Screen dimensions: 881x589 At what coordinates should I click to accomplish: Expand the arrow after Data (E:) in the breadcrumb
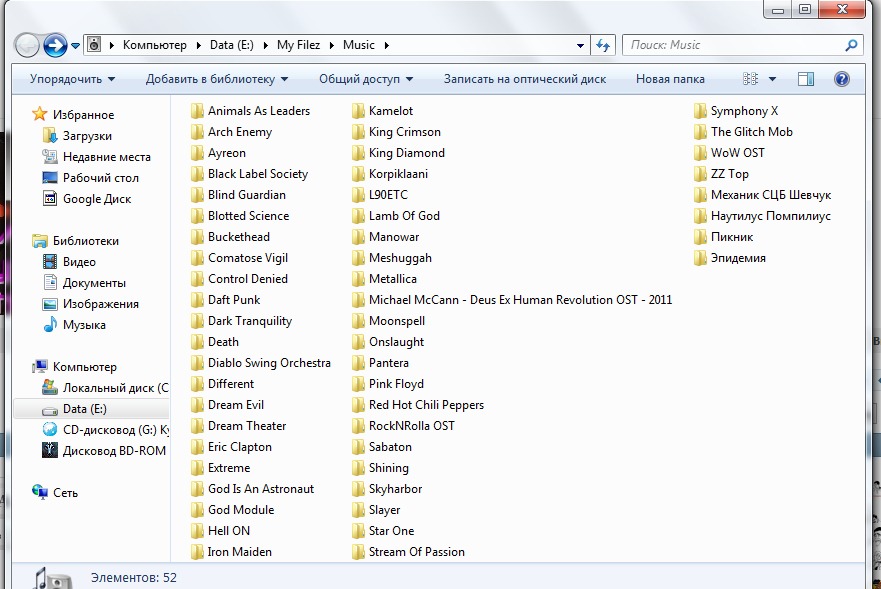[265, 46]
